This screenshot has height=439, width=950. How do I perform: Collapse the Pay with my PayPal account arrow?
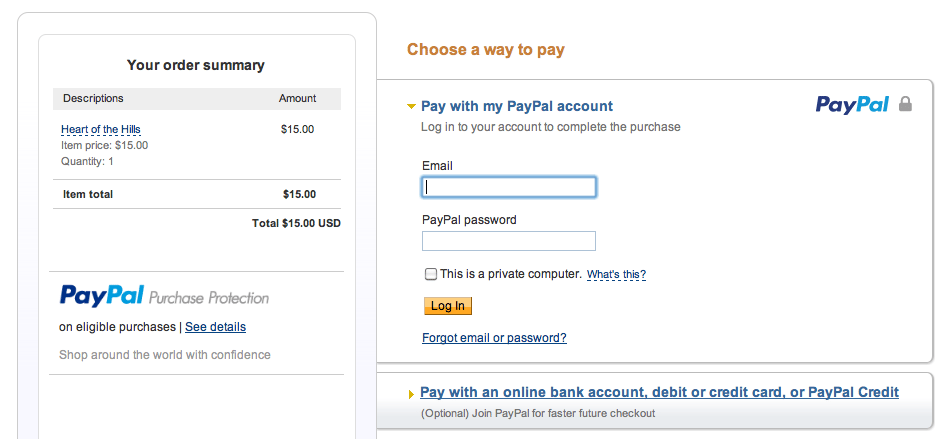[x=411, y=107]
